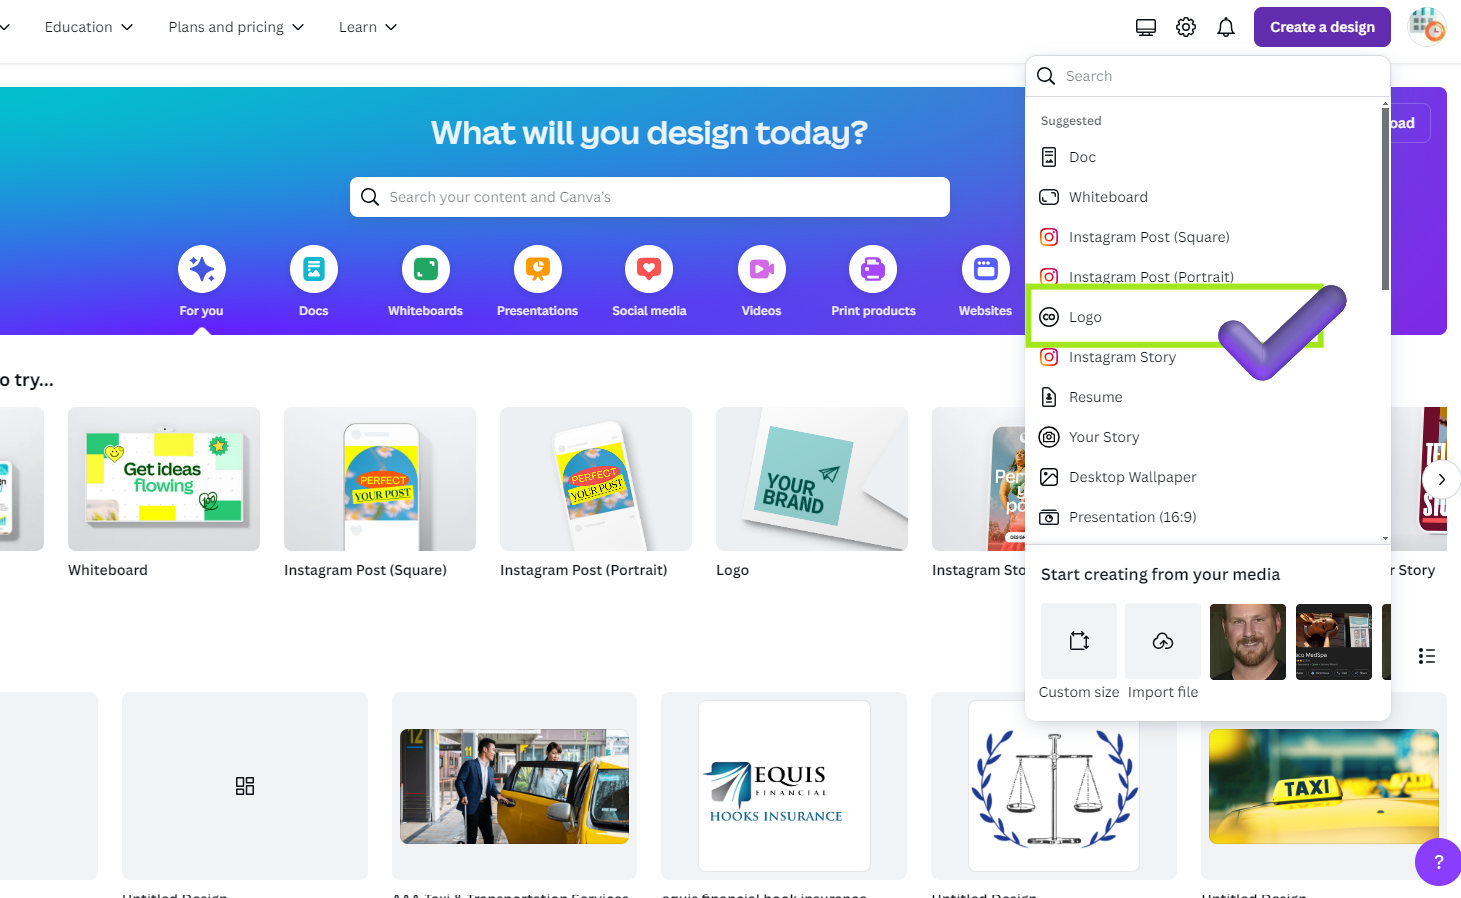Select the Videos category icon
Image resolution: width=1461 pixels, height=898 pixels.
tap(762, 269)
